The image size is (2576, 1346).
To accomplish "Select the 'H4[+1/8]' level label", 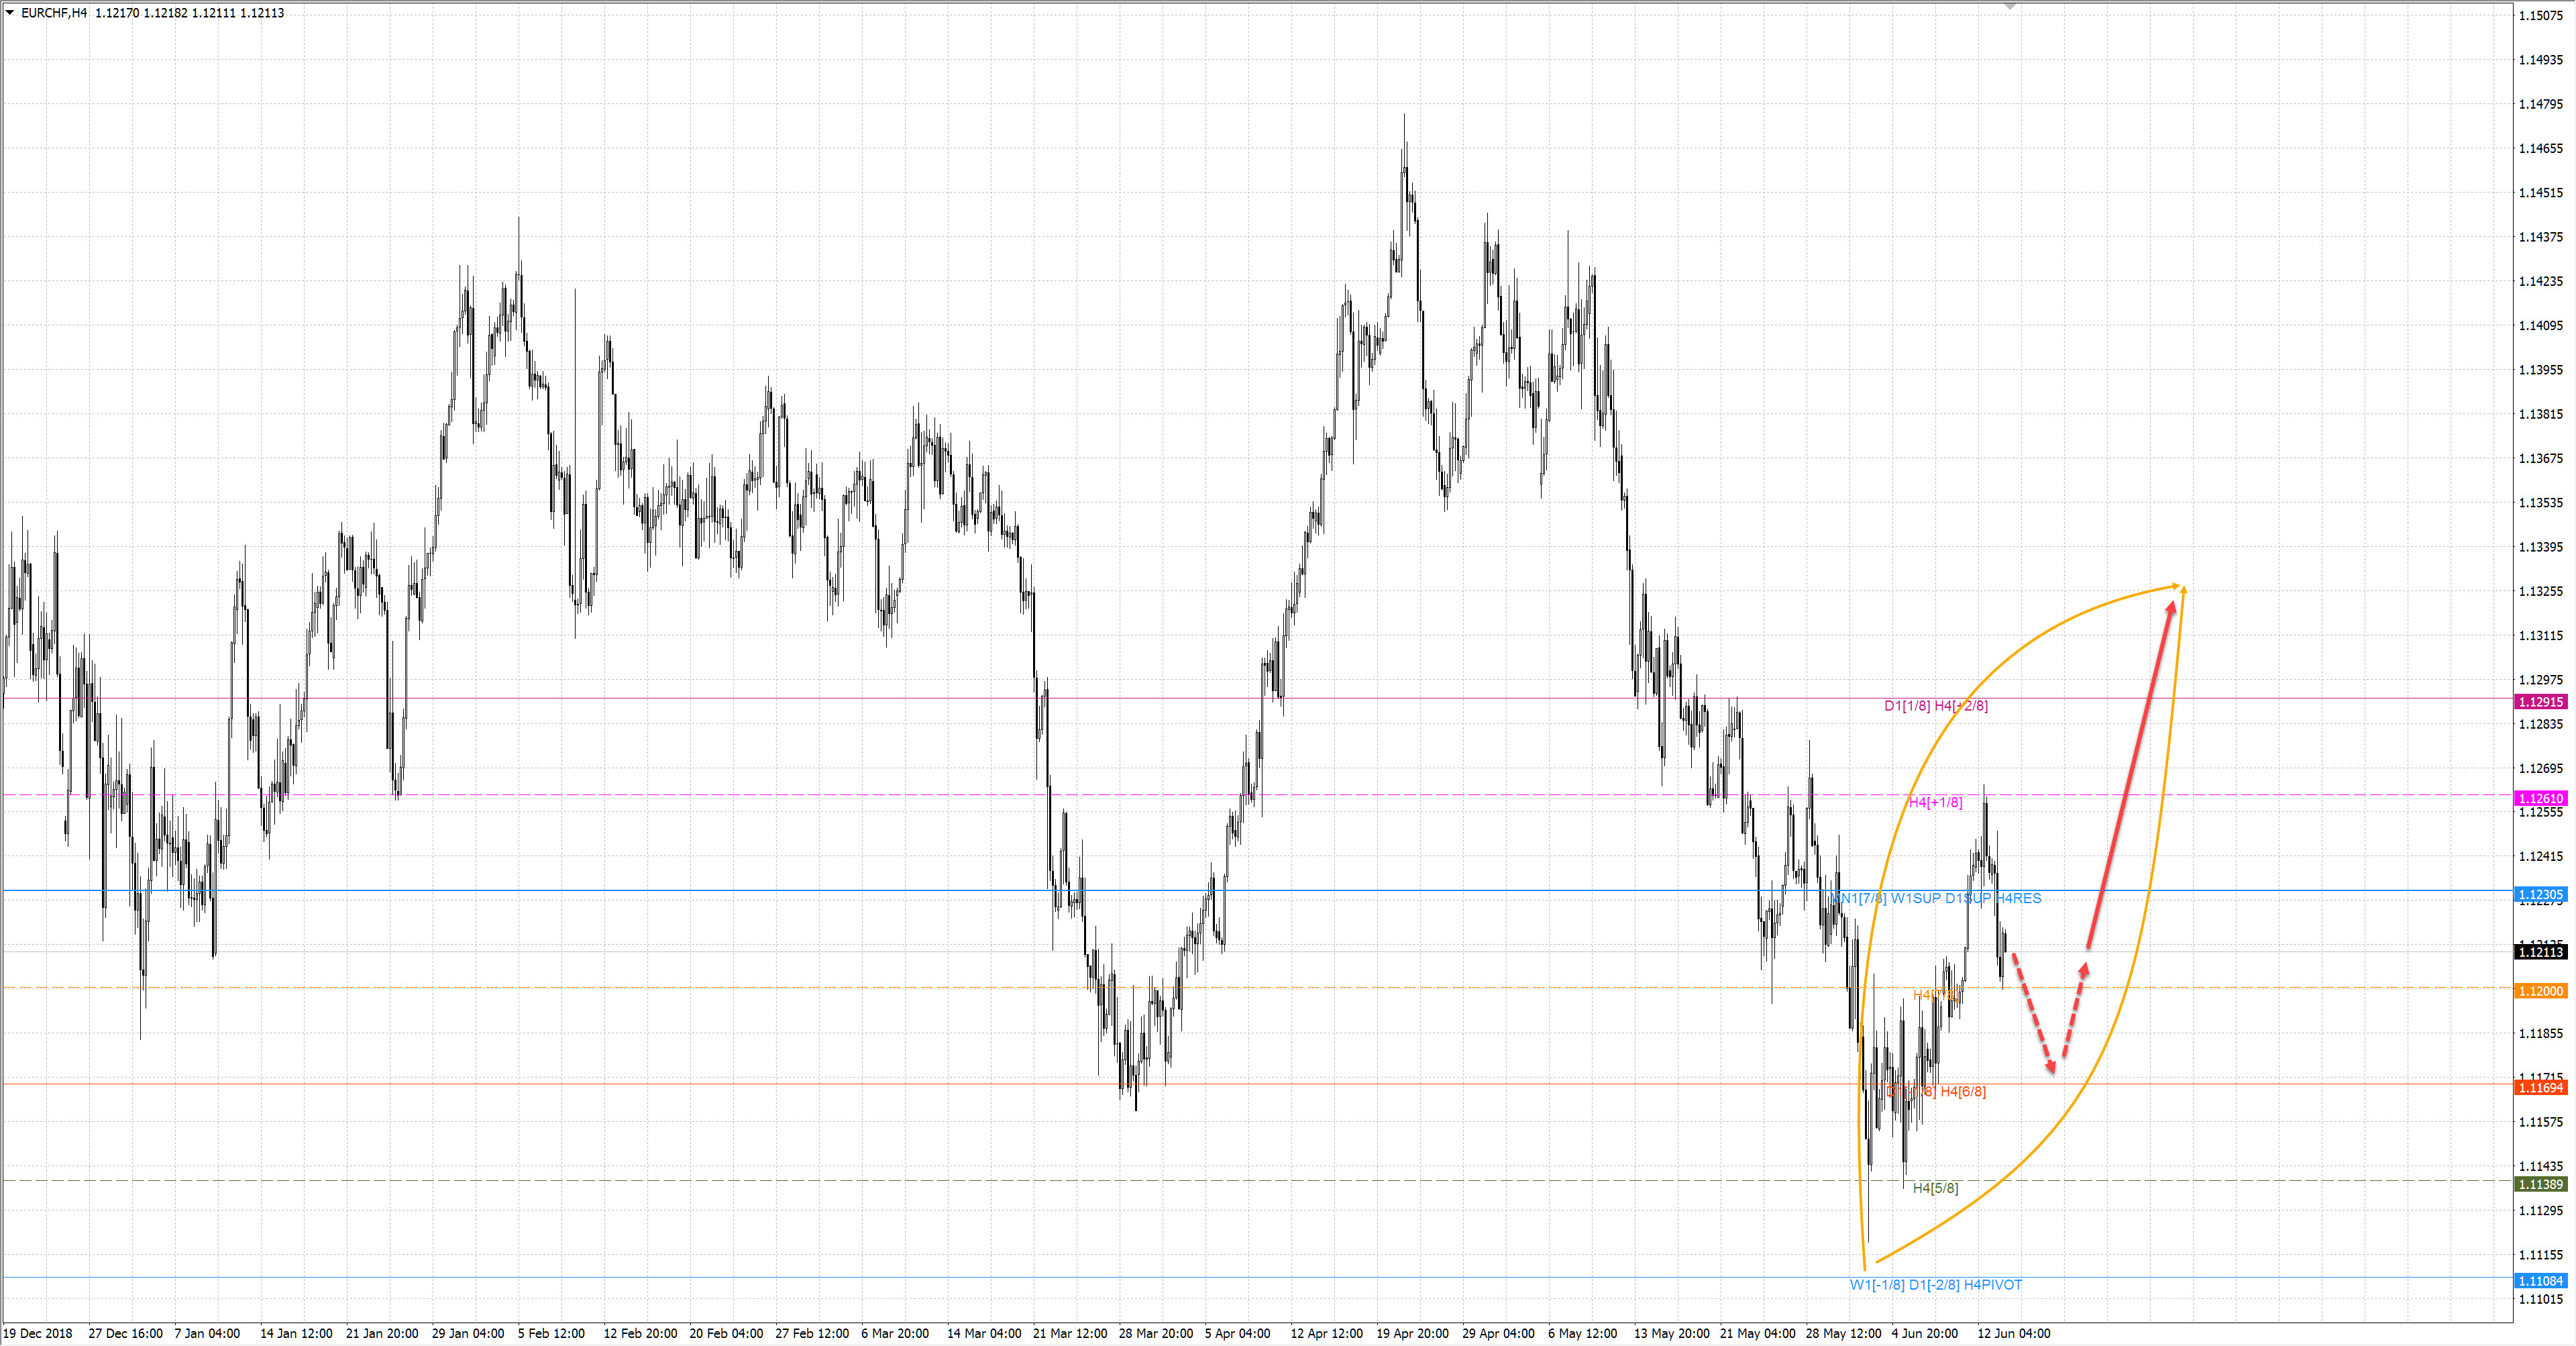I will [x=1935, y=802].
